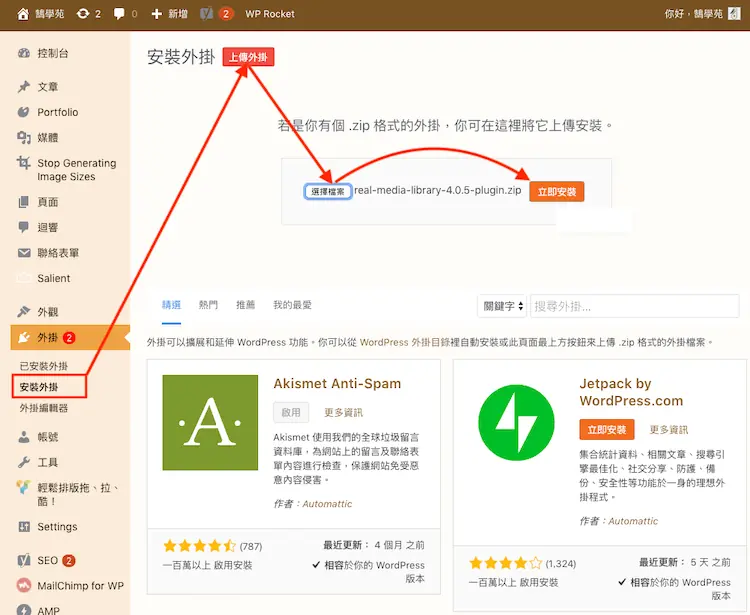The height and width of the screenshot is (615, 750).
Task: Click the Pages (頁面) icon in the sidebar
Action: tap(23, 202)
